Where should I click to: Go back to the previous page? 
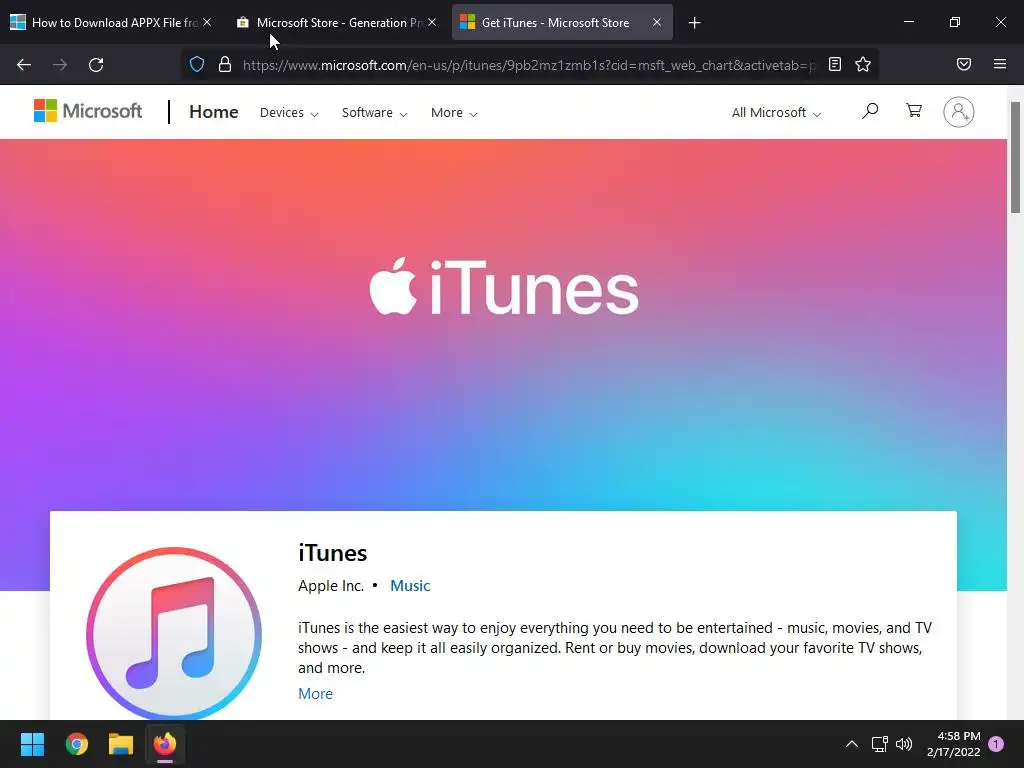[x=24, y=65]
